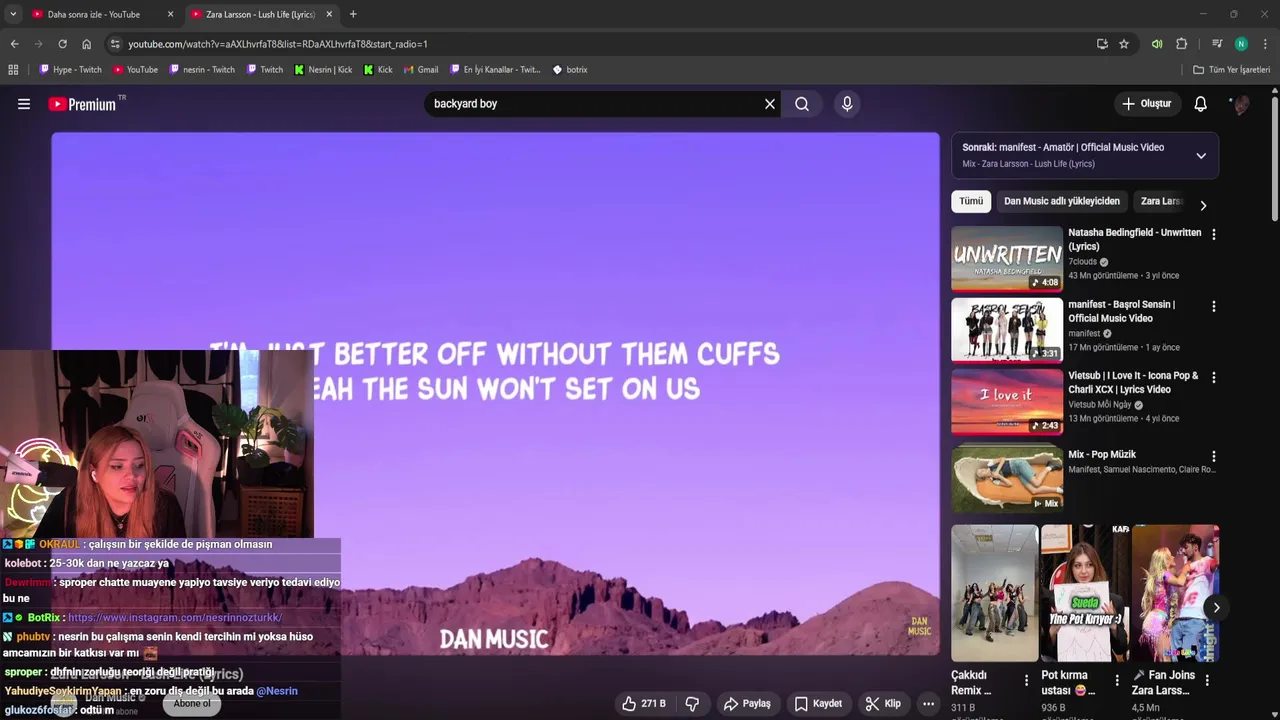This screenshot has height=720, width=1280.
Task: Open a new browser tab
Action: point(353,14)
